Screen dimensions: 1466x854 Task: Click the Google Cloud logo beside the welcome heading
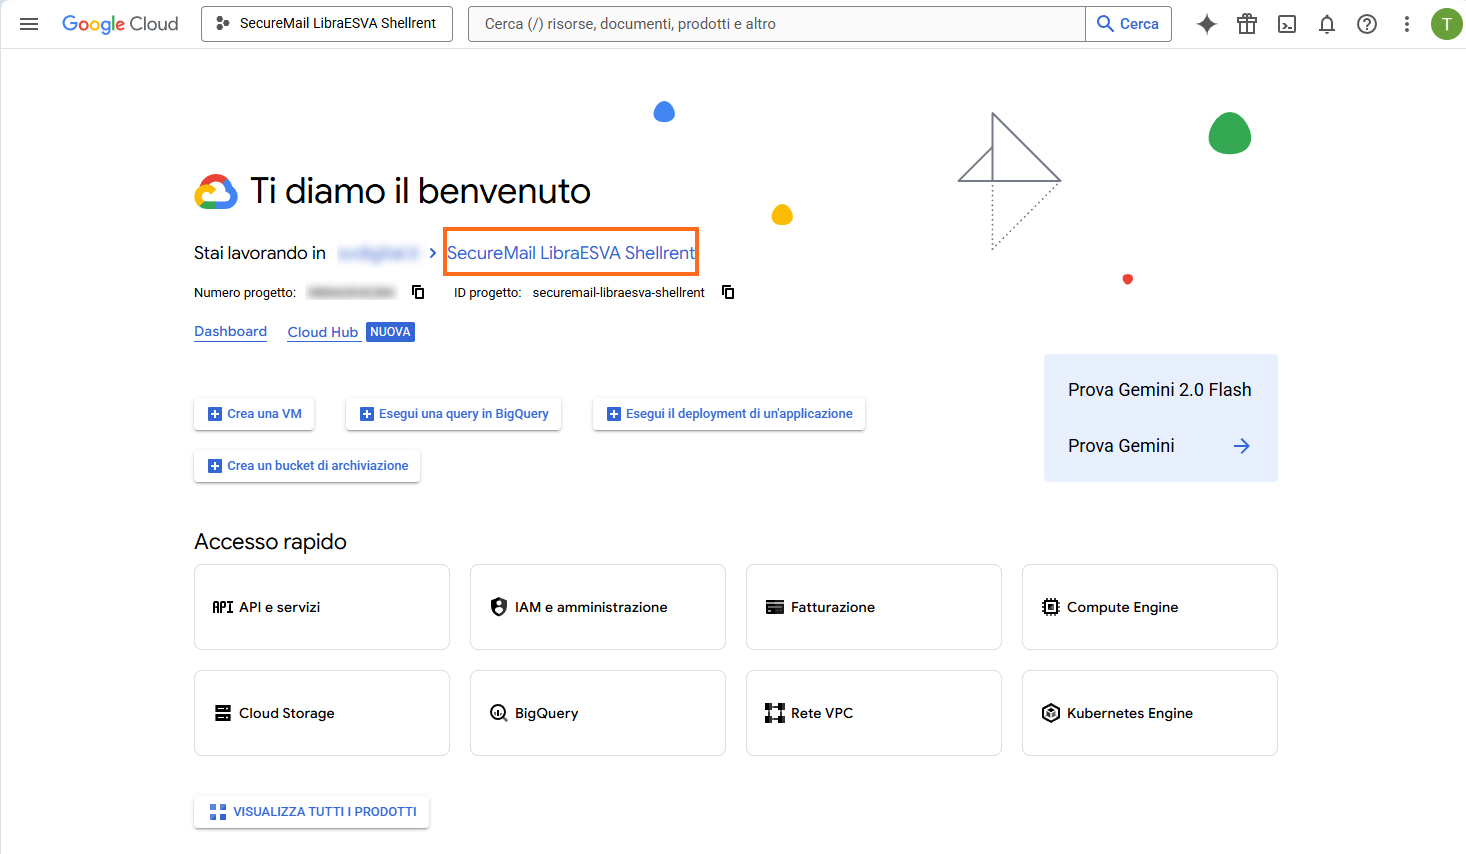pyautogui.click(x=216, y=191)
